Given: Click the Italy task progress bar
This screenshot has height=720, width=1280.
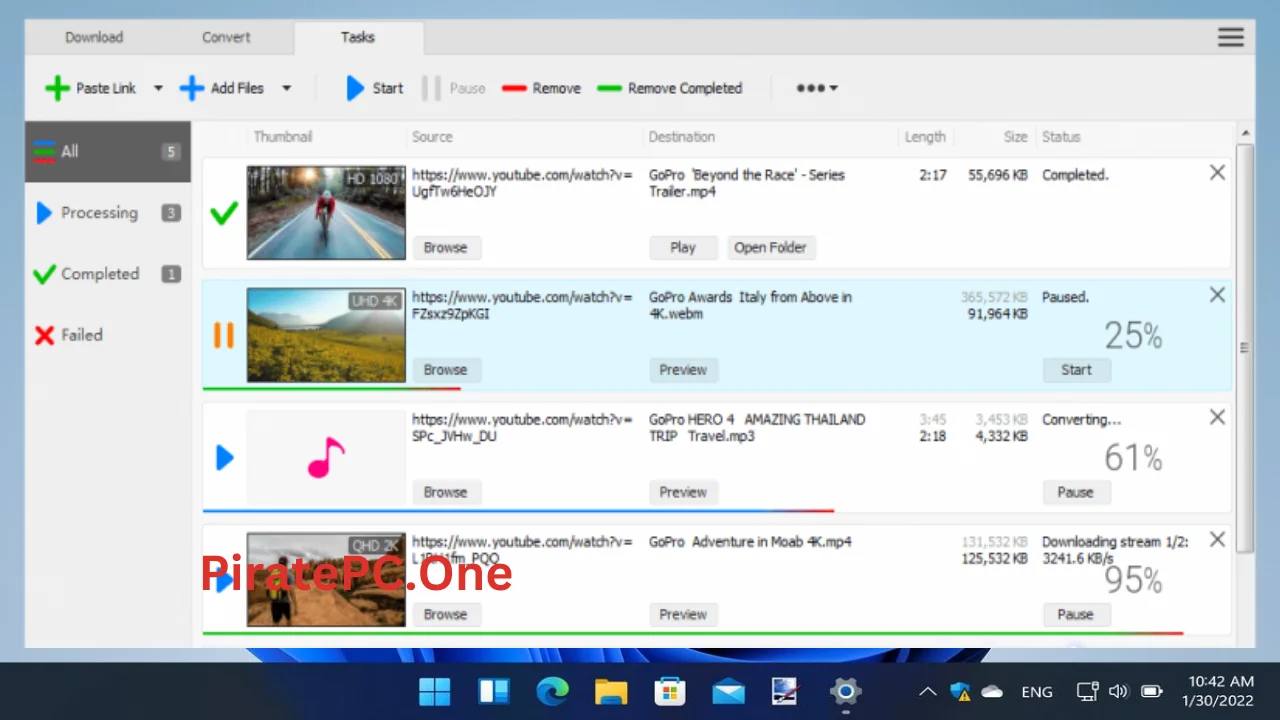Looking at the screenshot, I should (x=332, y=388).
